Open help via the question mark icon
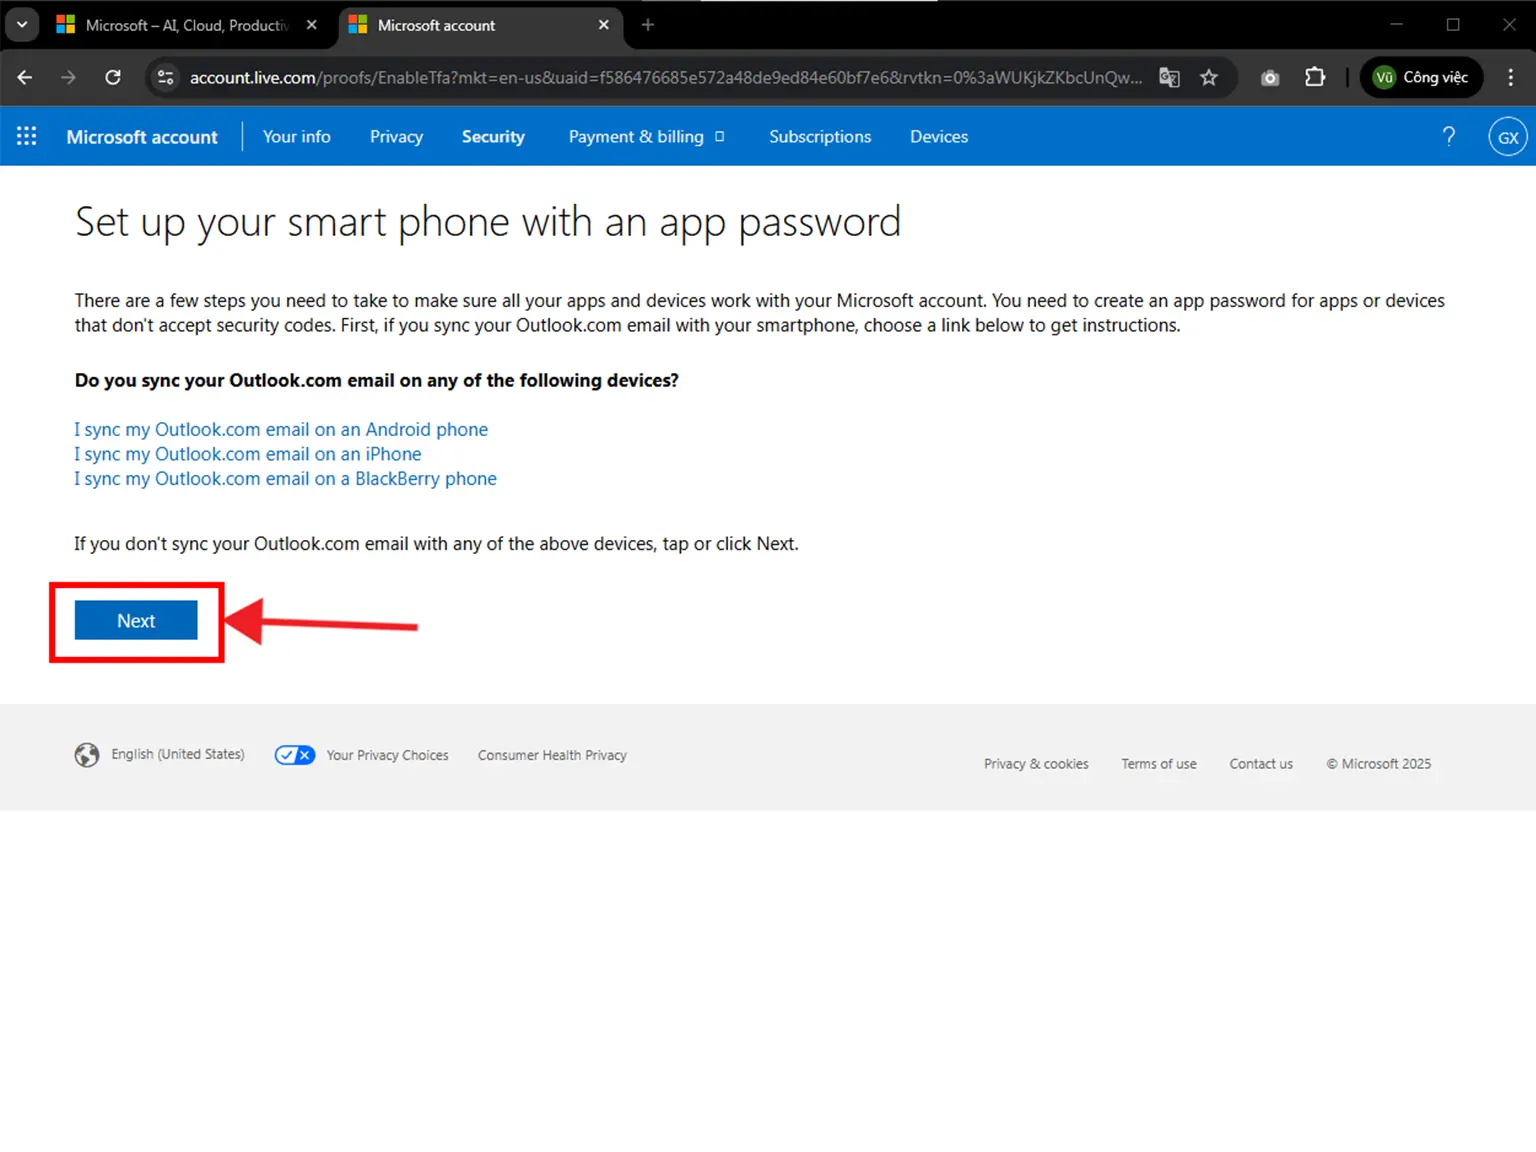This screenshot has width=1536, height=1152. coord(1449,136)
